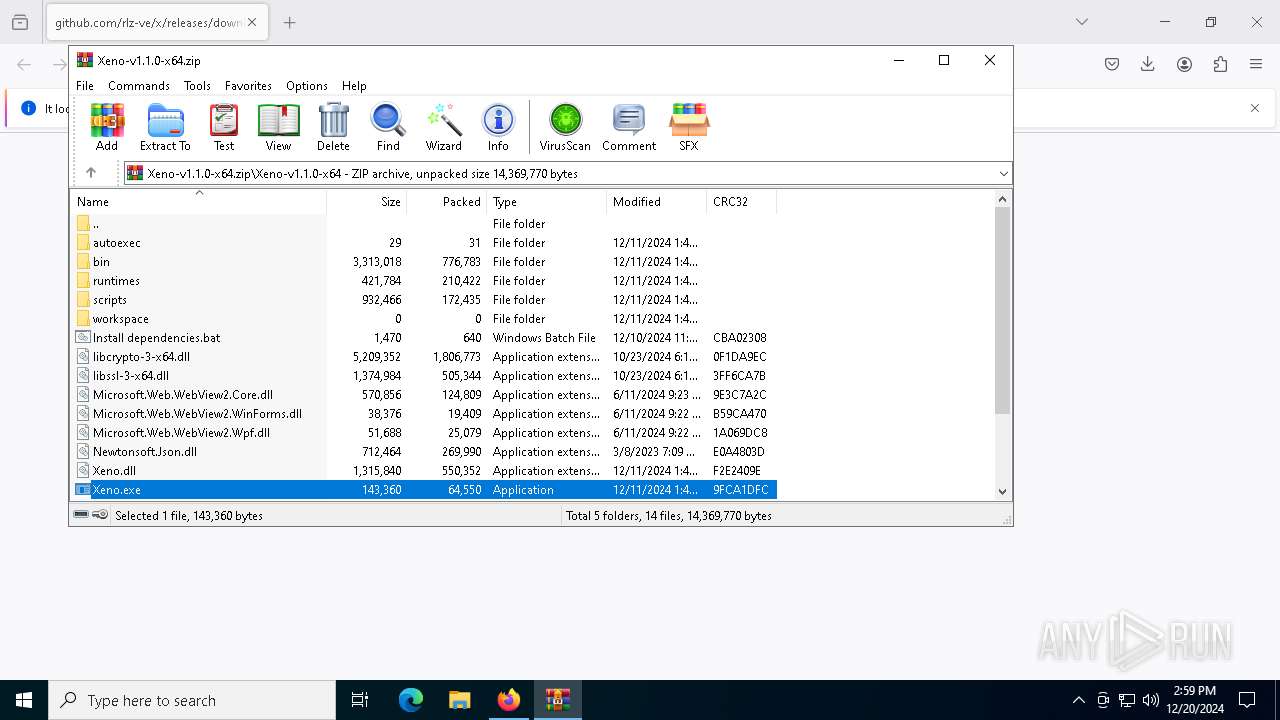Open Firefox extensions puzzle icon
Screen dimensions: 1280x720
coord(1220,64)
